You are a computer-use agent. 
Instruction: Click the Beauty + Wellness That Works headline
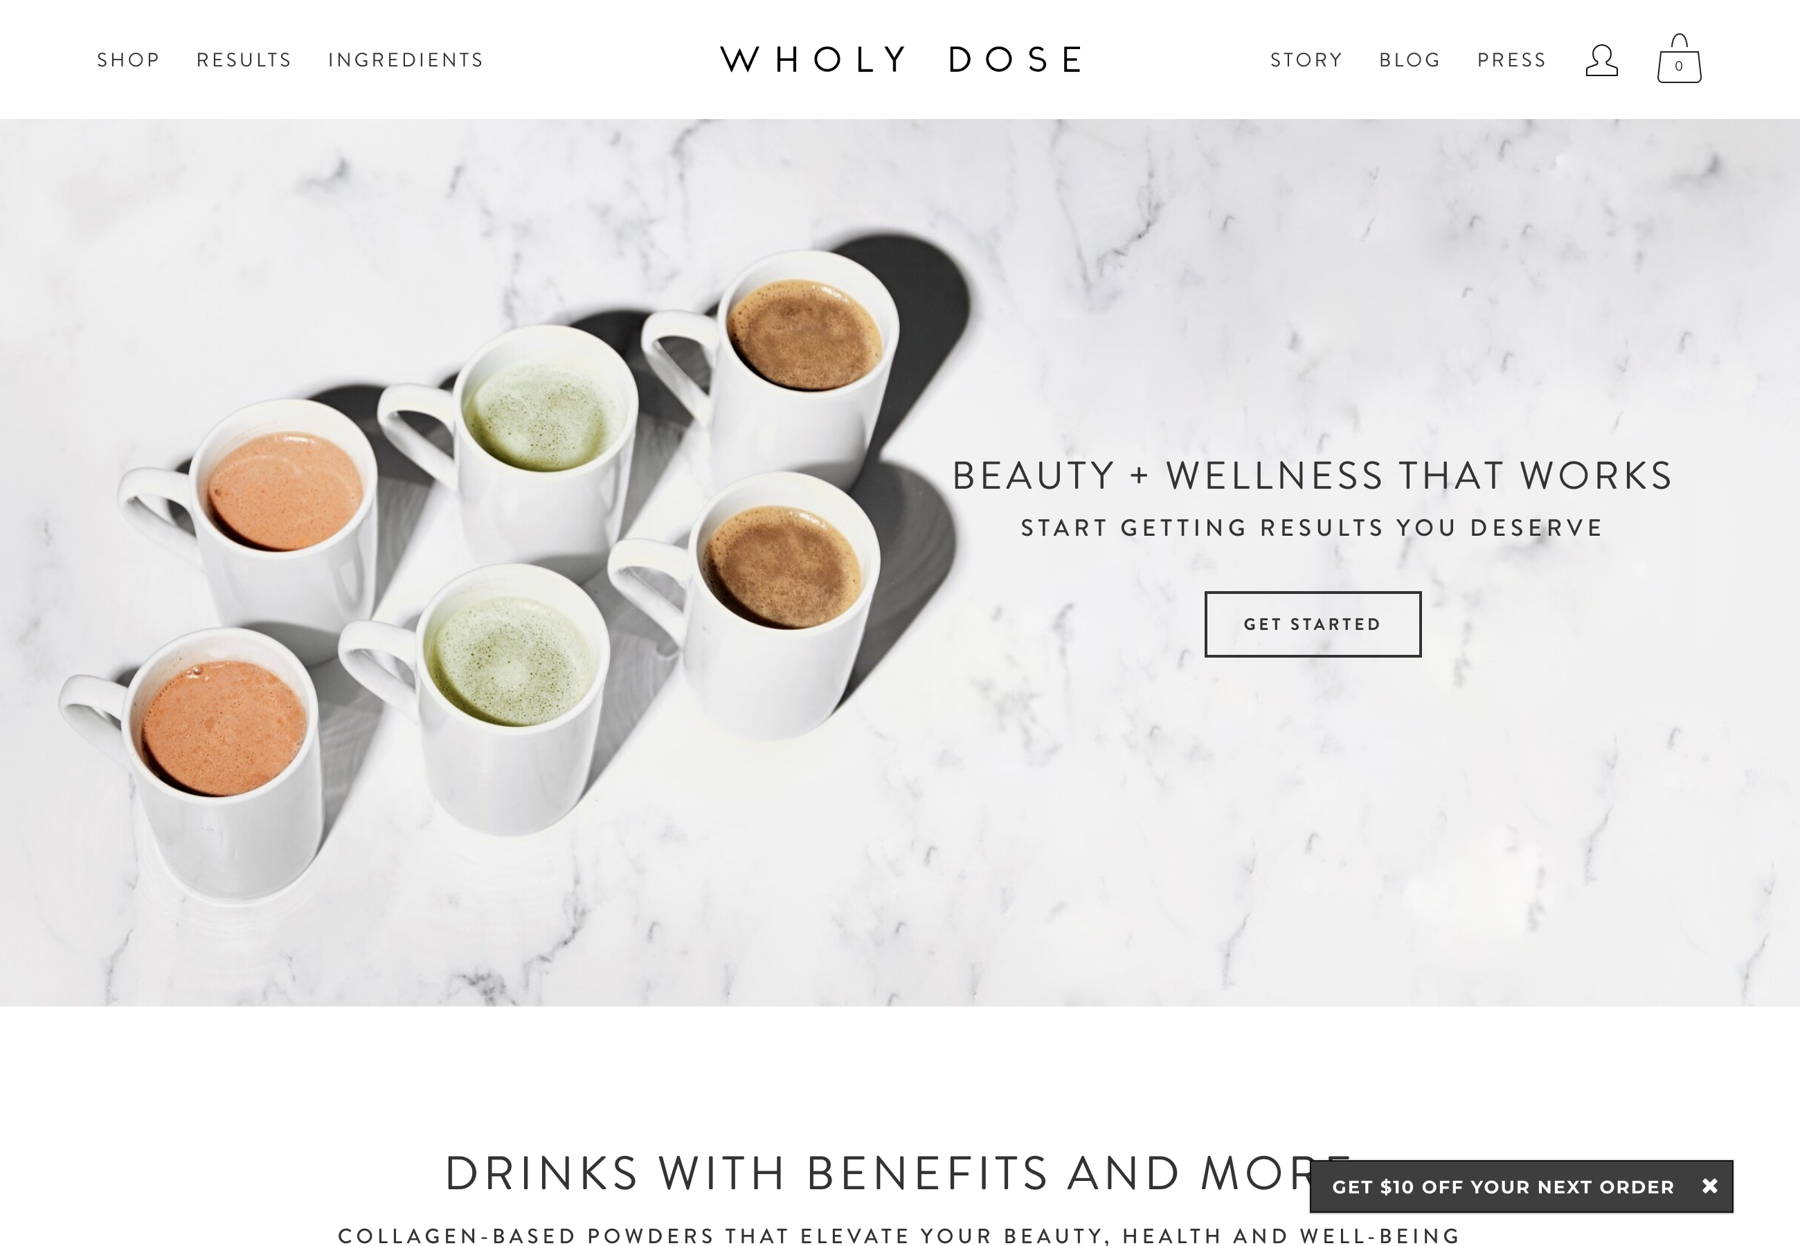[1312, 476]
